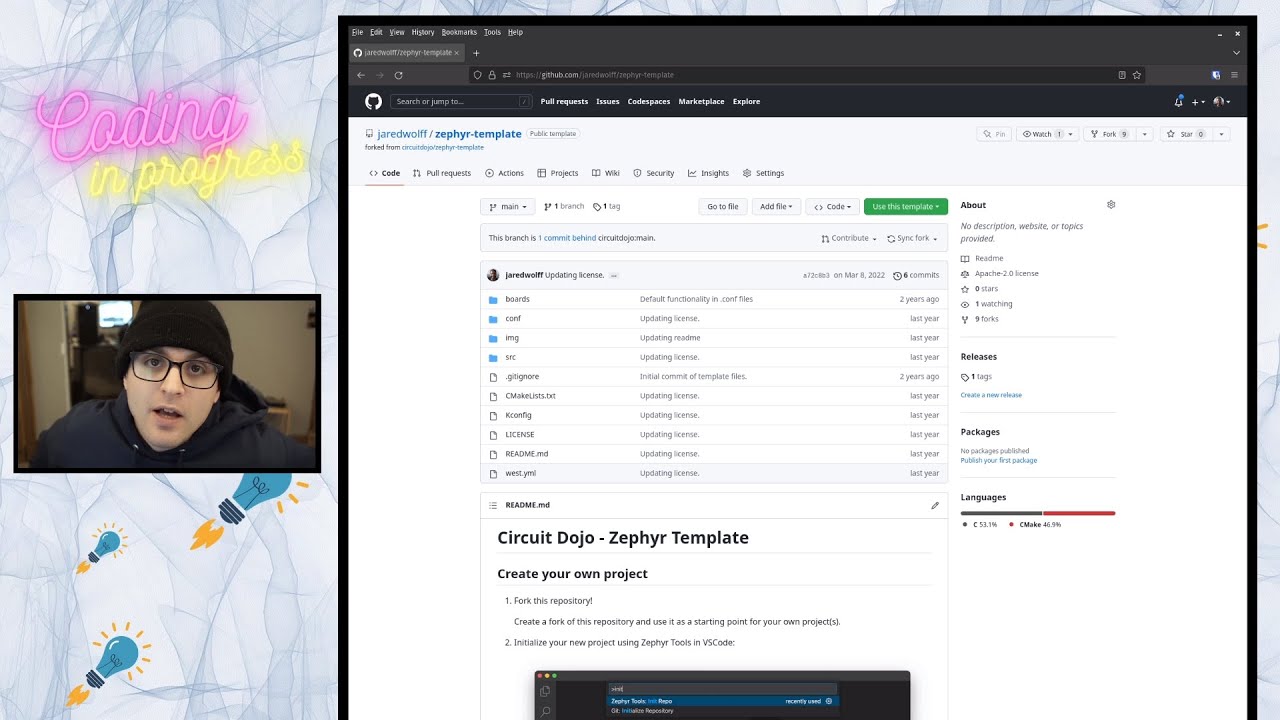Switch to the Actions tab
The height and width of the screenshot is (720, 1280).
coord(504,173)
